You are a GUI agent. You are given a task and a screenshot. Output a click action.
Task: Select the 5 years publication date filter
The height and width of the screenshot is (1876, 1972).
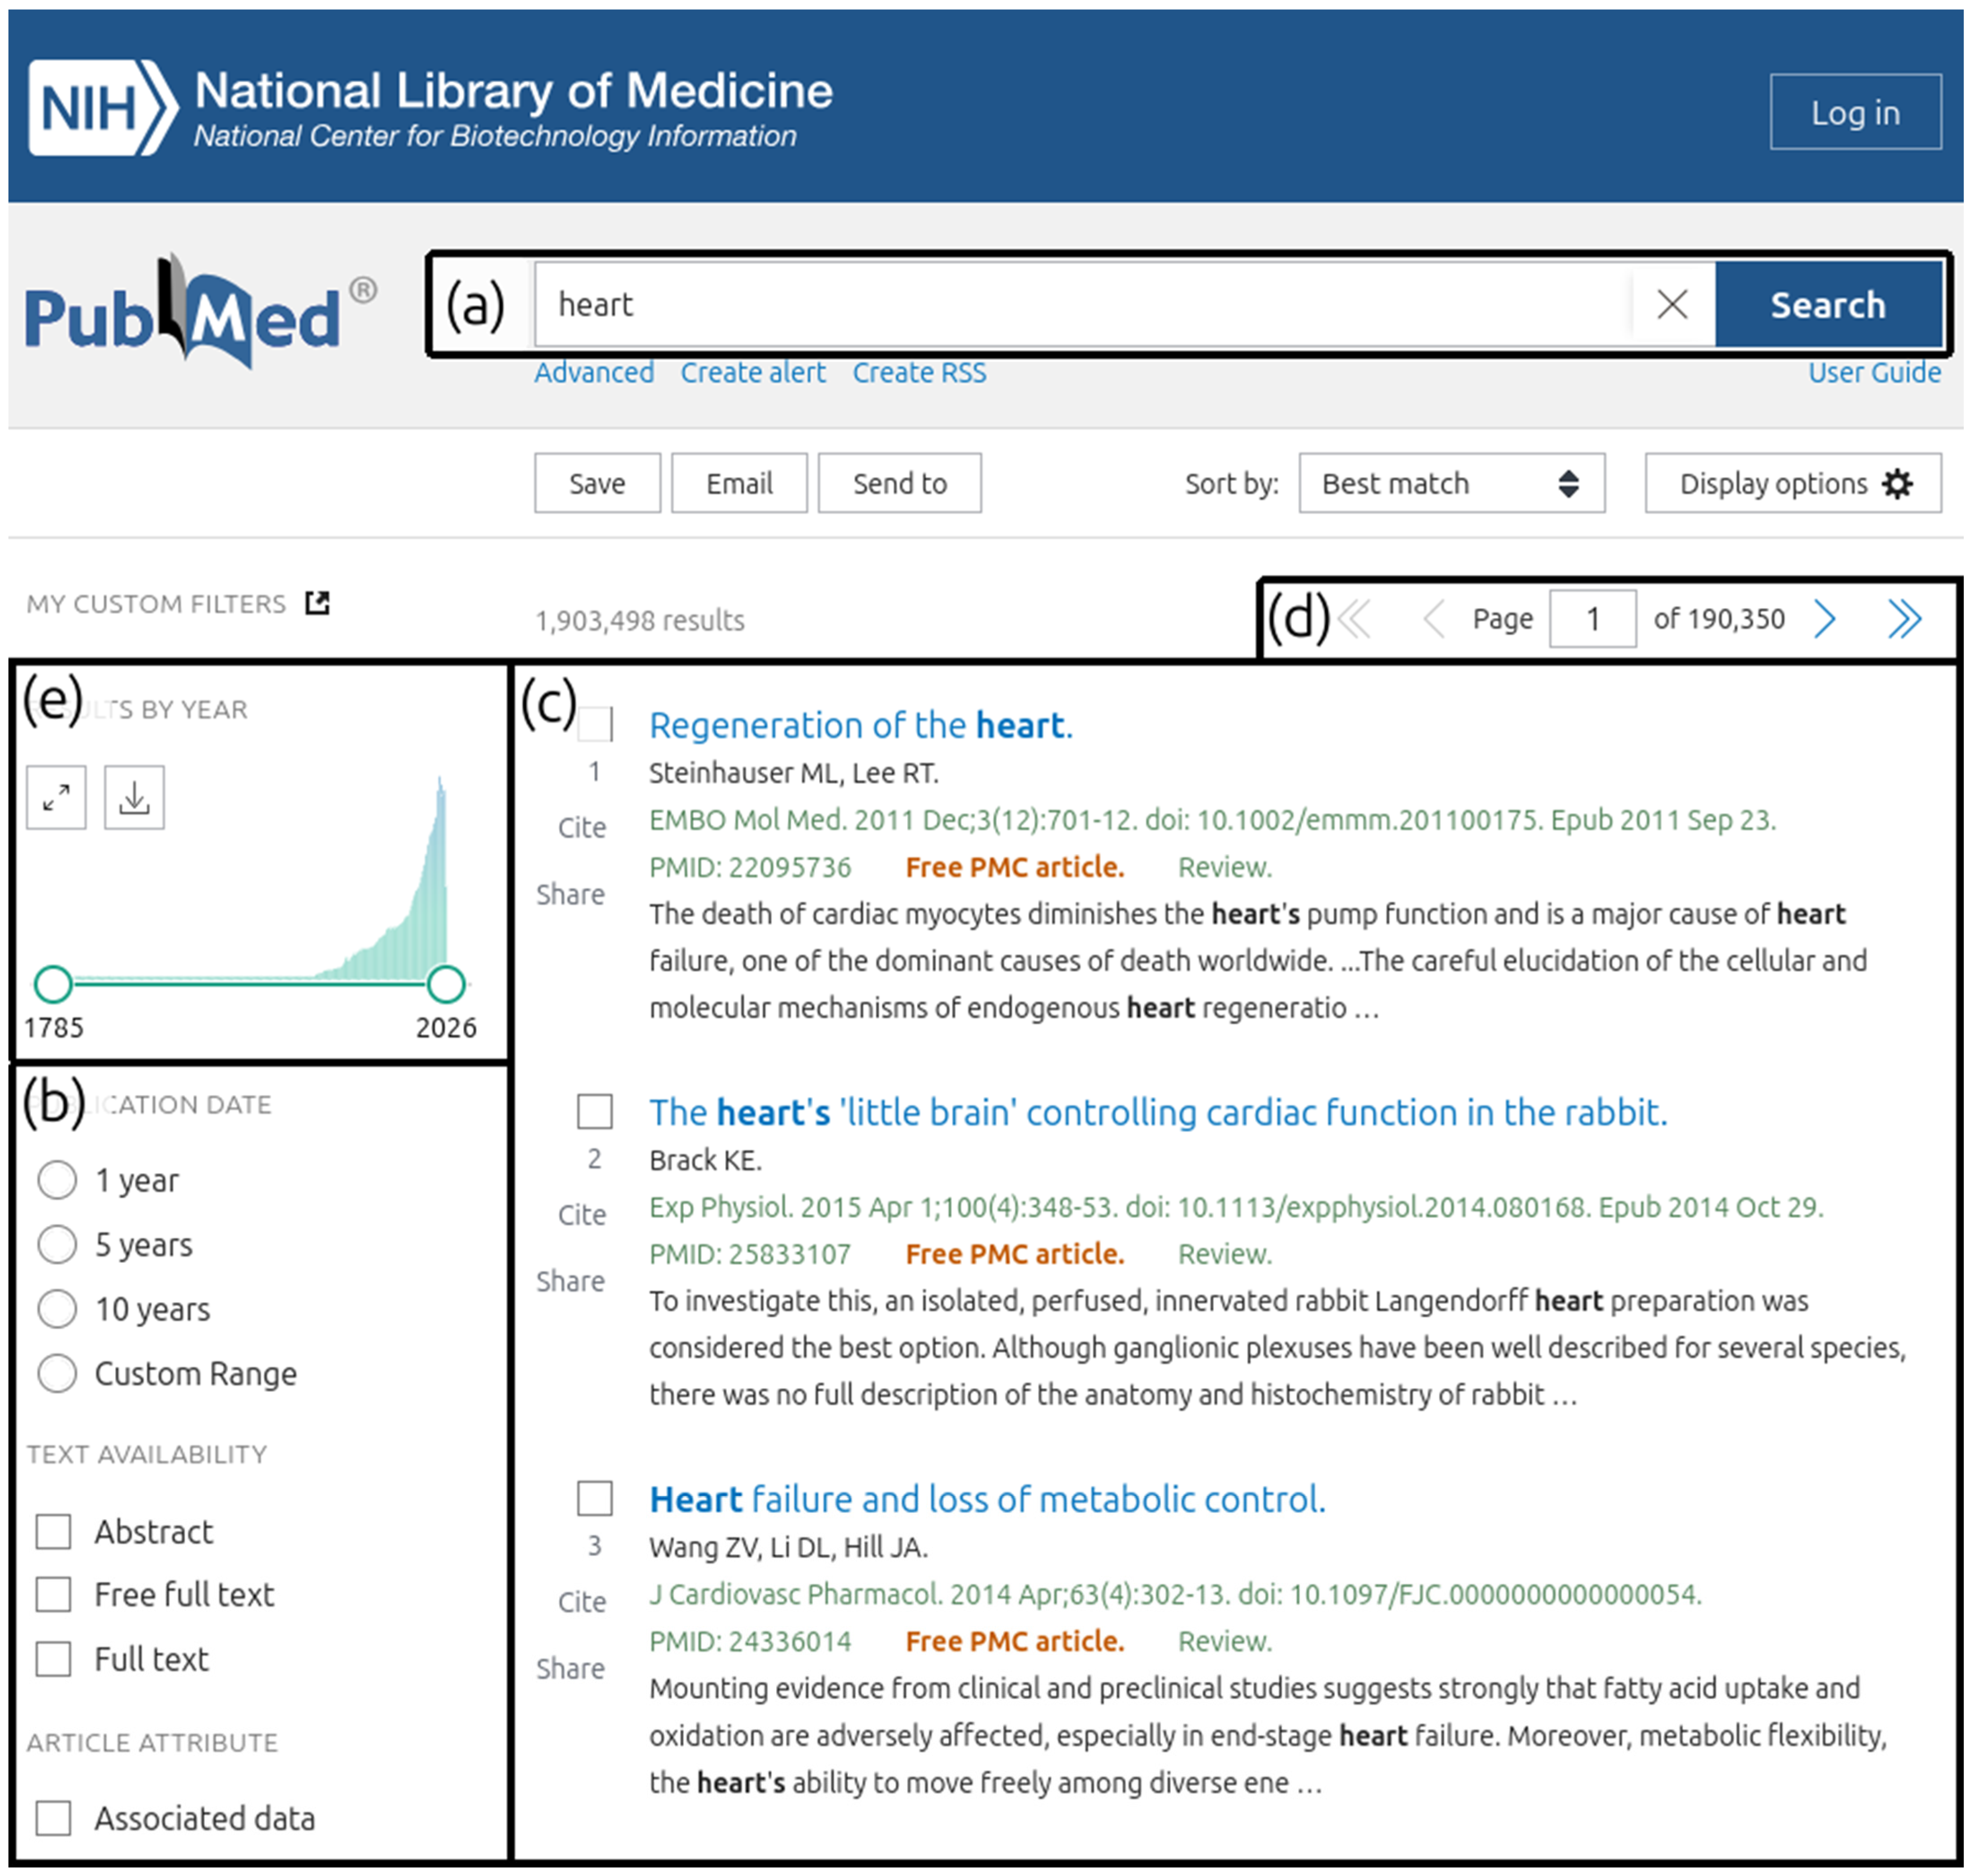[57, 1245]
